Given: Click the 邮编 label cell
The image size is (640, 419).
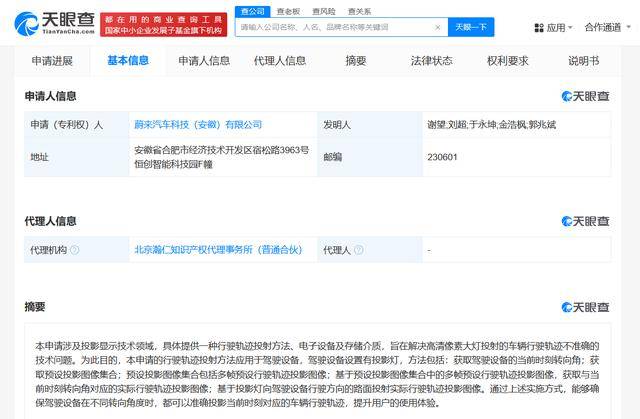Looking at the screenshot, I should (x=370, y=157).
